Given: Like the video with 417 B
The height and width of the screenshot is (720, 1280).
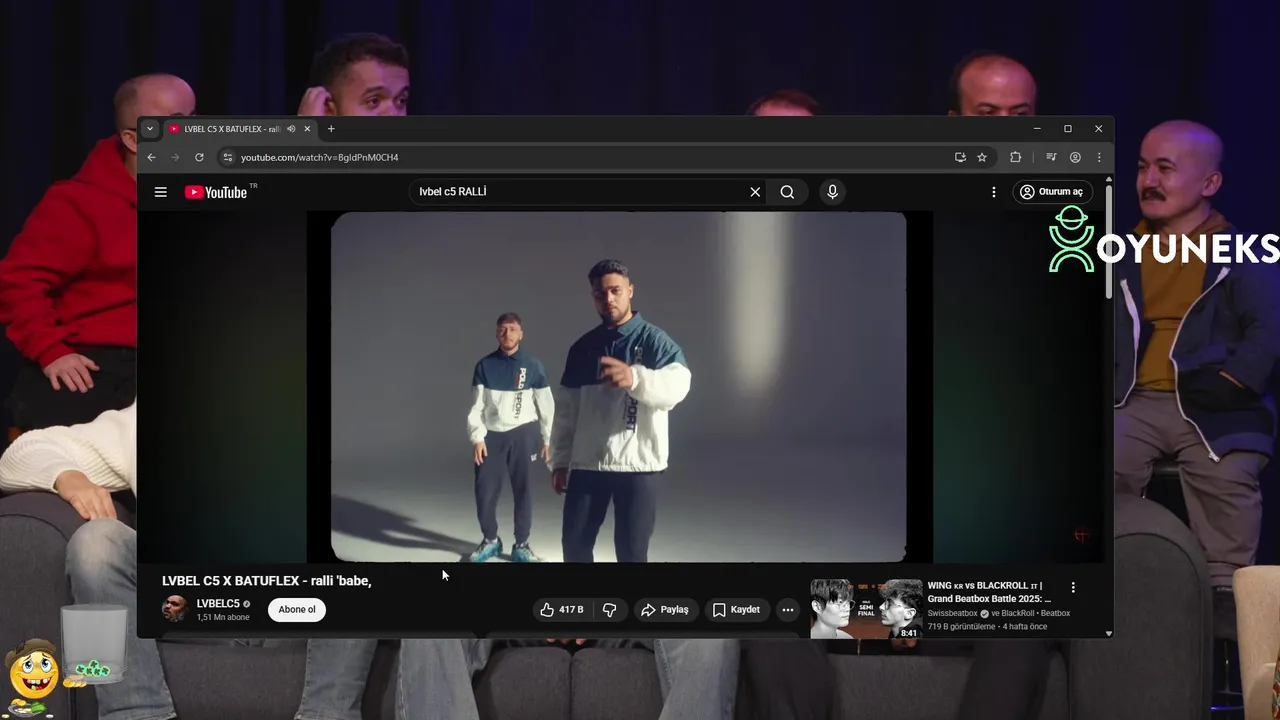Looking at the screenshot, I should [561, 610].
